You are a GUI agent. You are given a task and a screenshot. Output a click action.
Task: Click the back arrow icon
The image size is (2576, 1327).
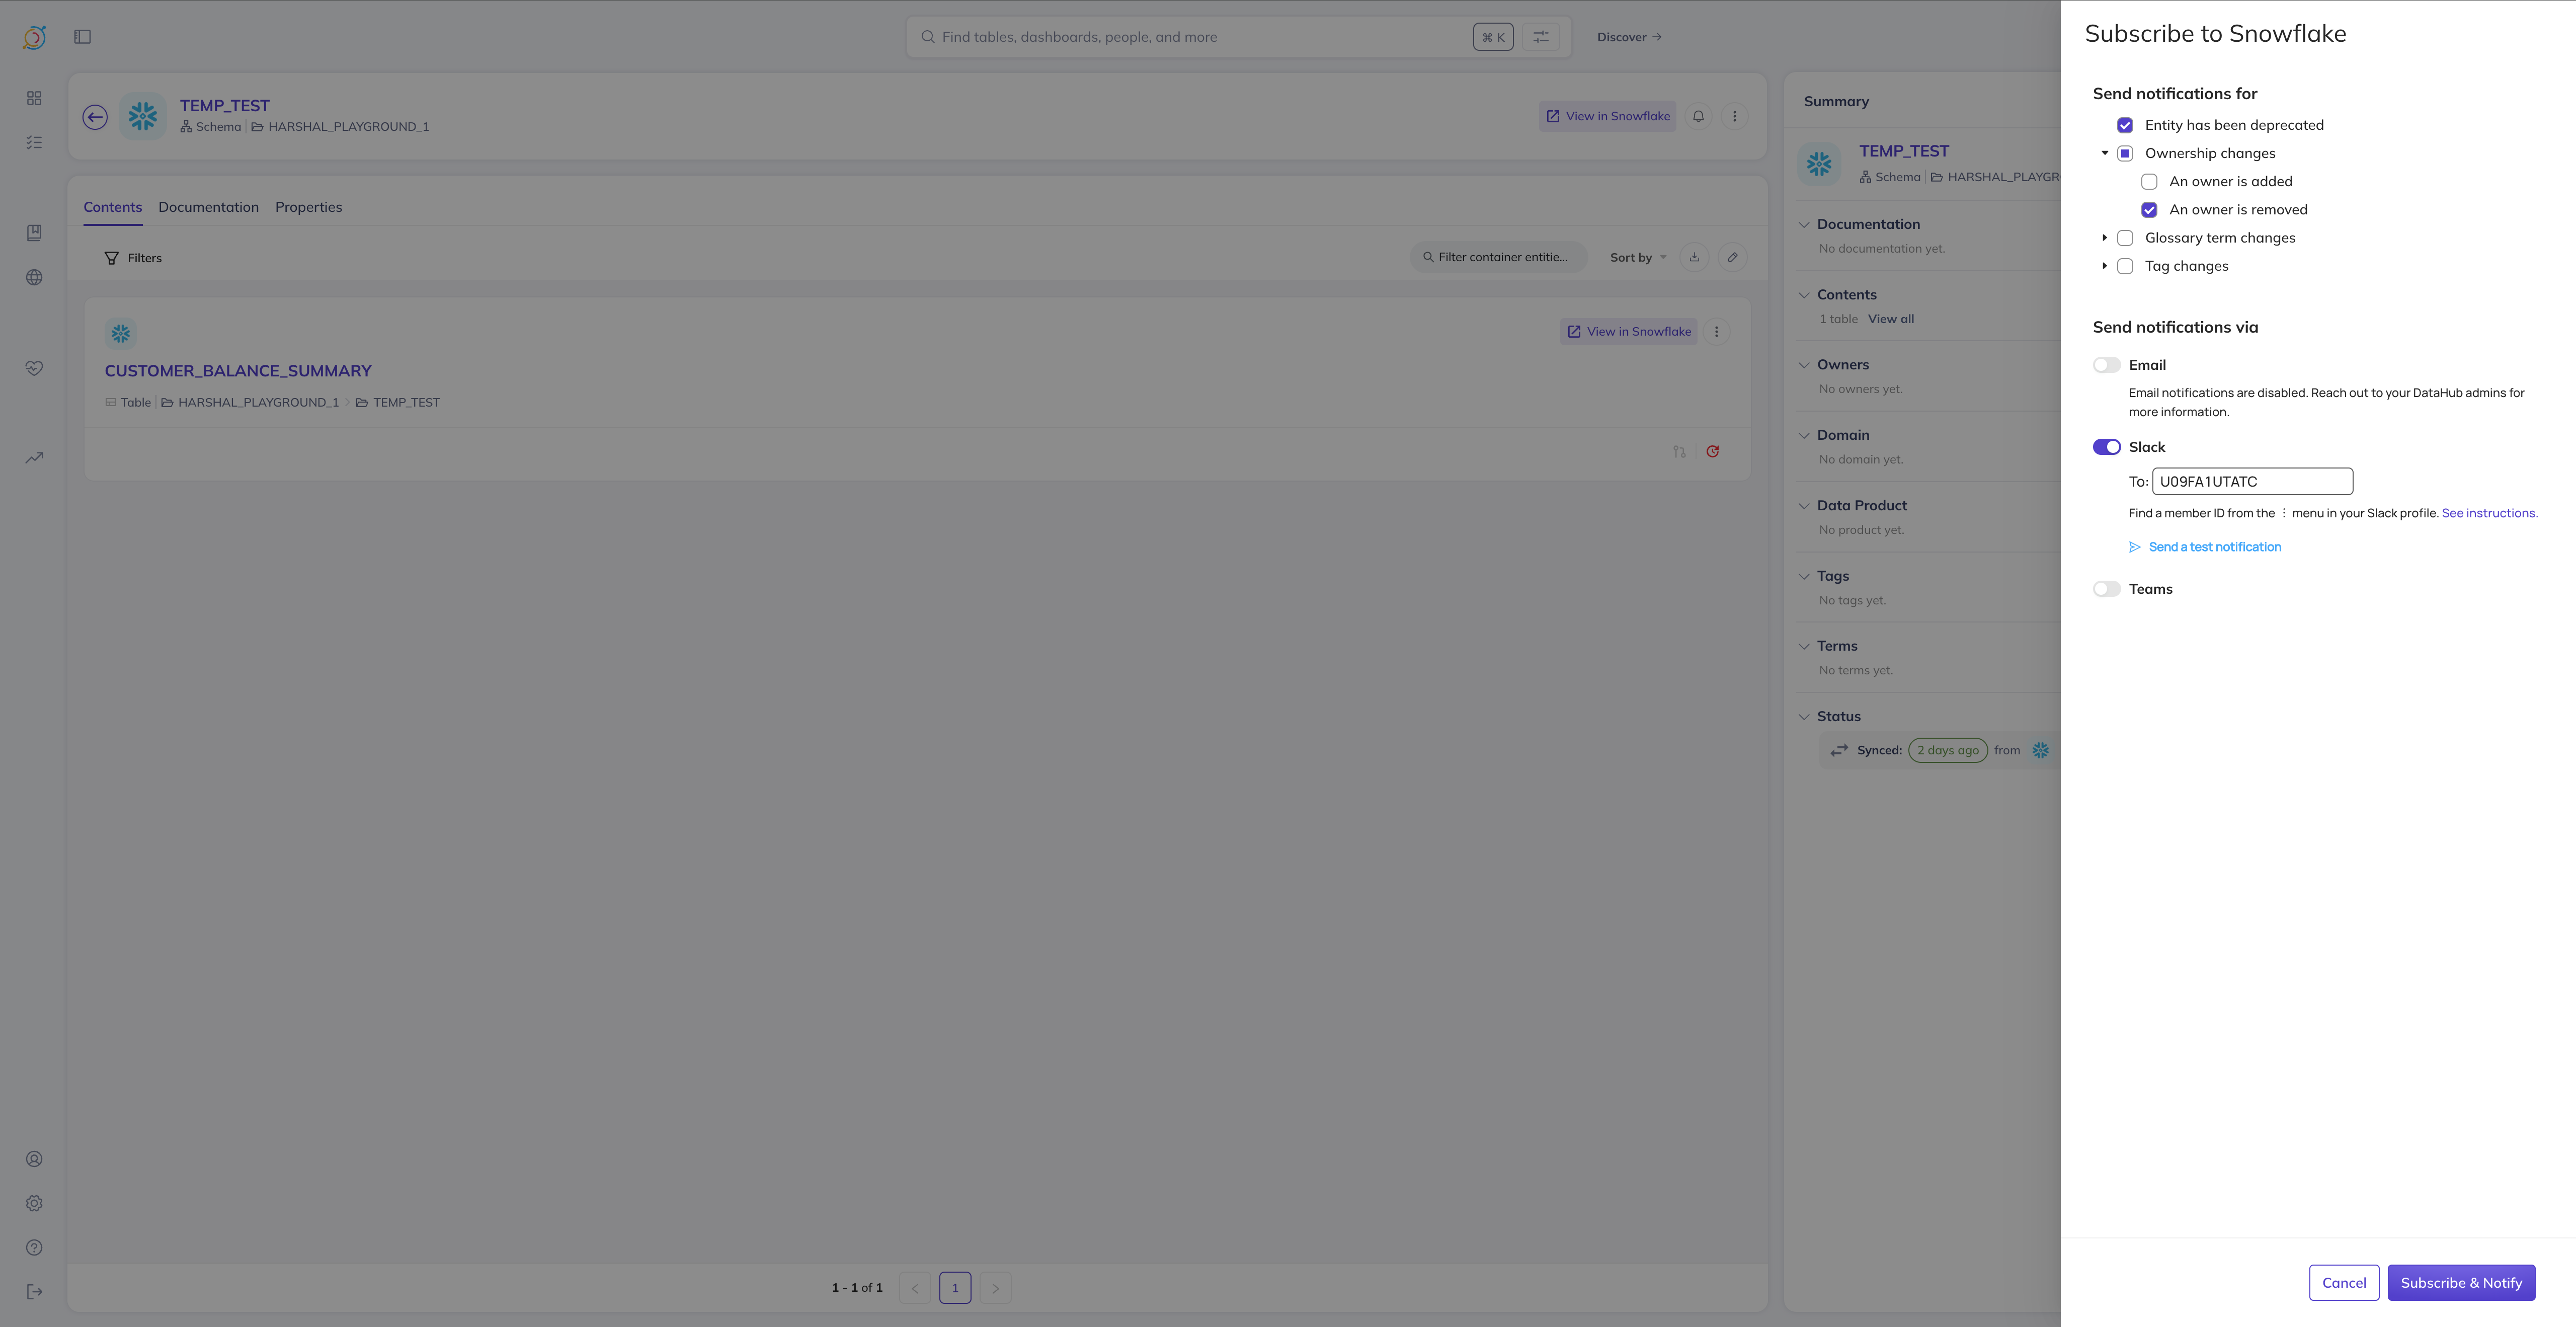95,117
